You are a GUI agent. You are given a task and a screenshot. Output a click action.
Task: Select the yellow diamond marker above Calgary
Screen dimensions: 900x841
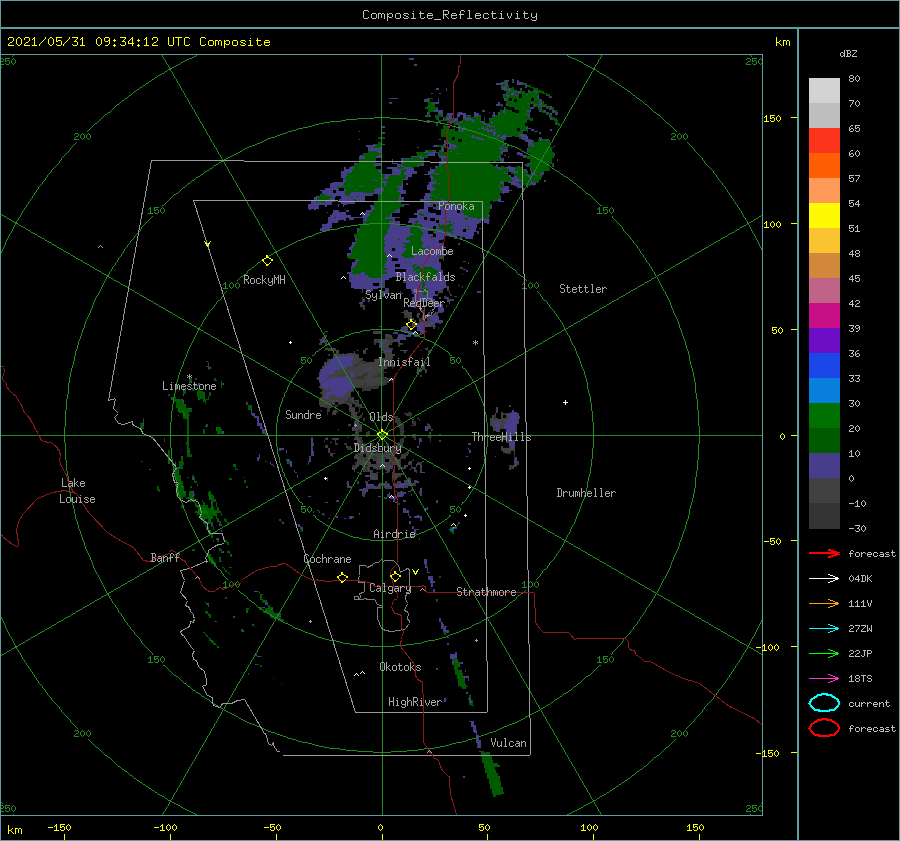tap(395, 576)
